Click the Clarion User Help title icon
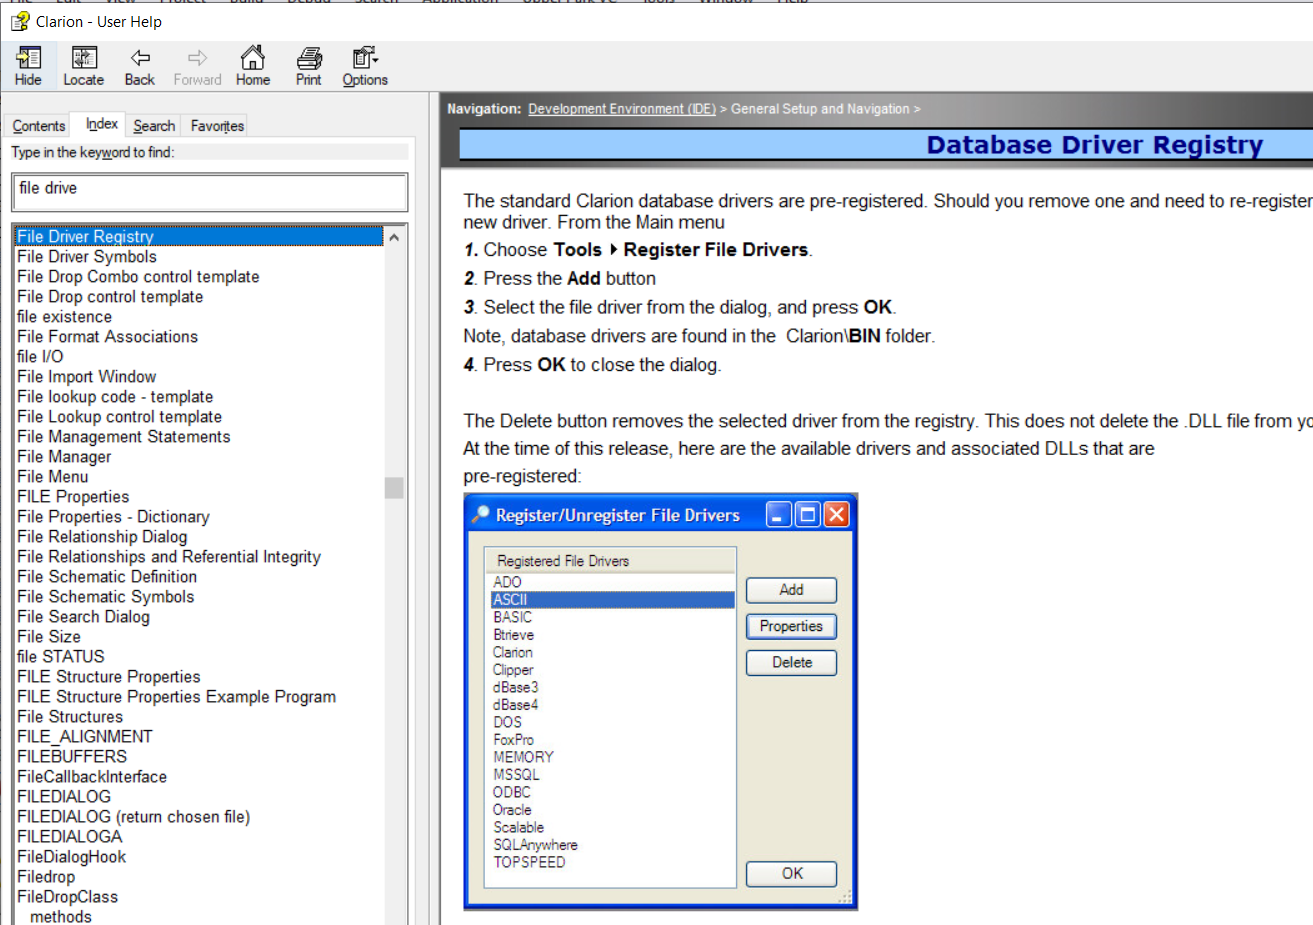 tap(20, 21)
